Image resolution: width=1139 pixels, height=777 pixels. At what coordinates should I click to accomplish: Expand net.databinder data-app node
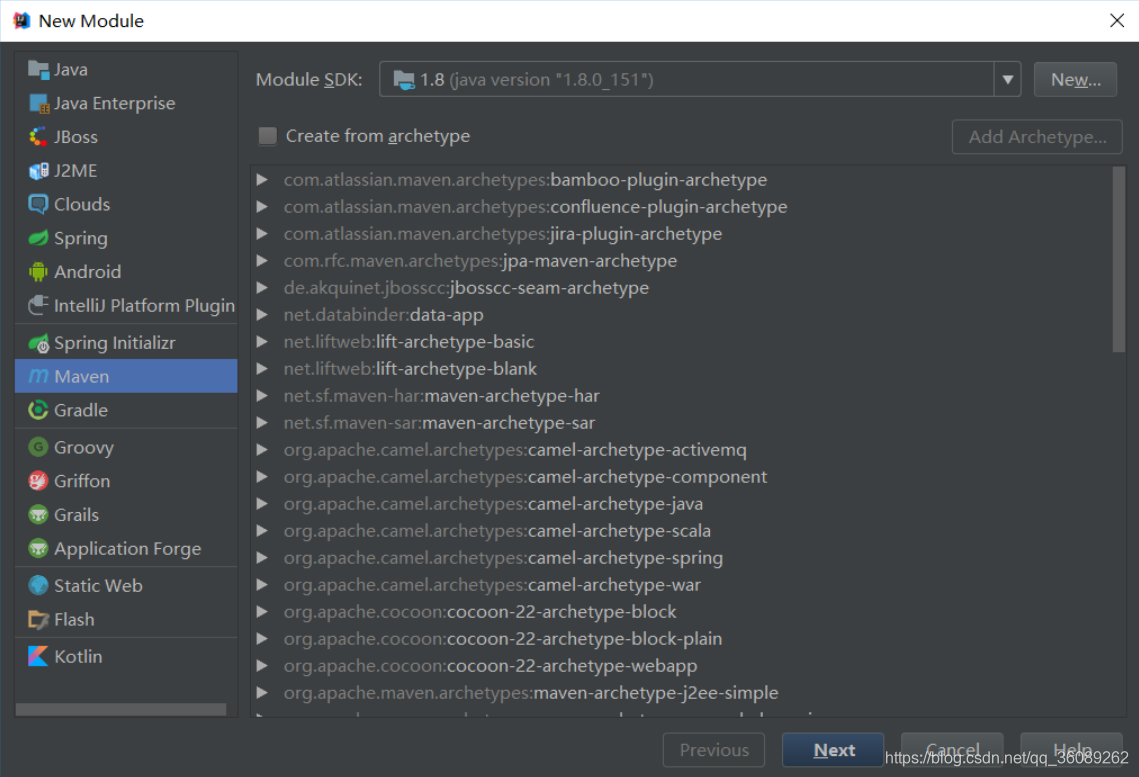click(262, 314)
